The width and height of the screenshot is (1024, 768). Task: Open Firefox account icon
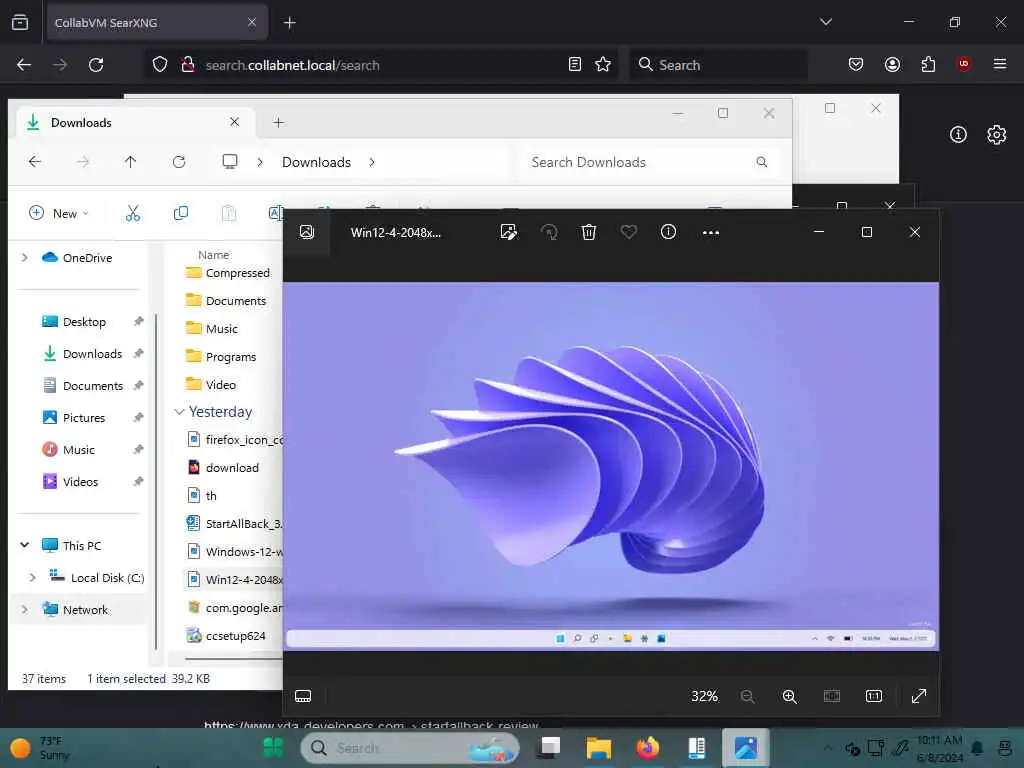pyautogui.click(x=892, y=64)
